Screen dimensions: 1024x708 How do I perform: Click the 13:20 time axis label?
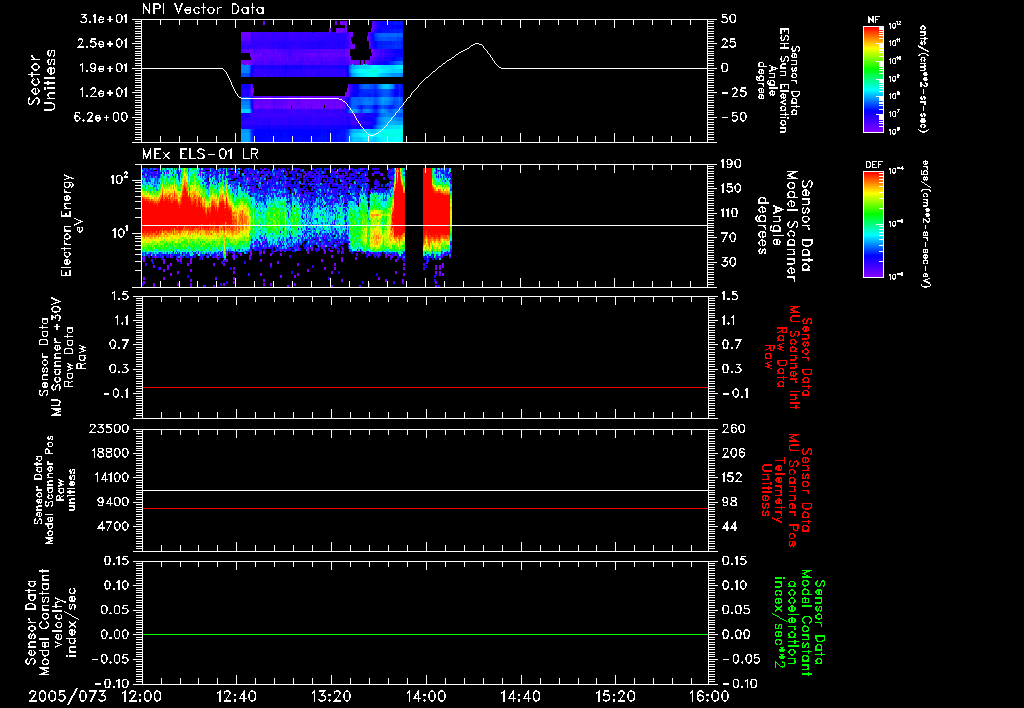[331, 696]
